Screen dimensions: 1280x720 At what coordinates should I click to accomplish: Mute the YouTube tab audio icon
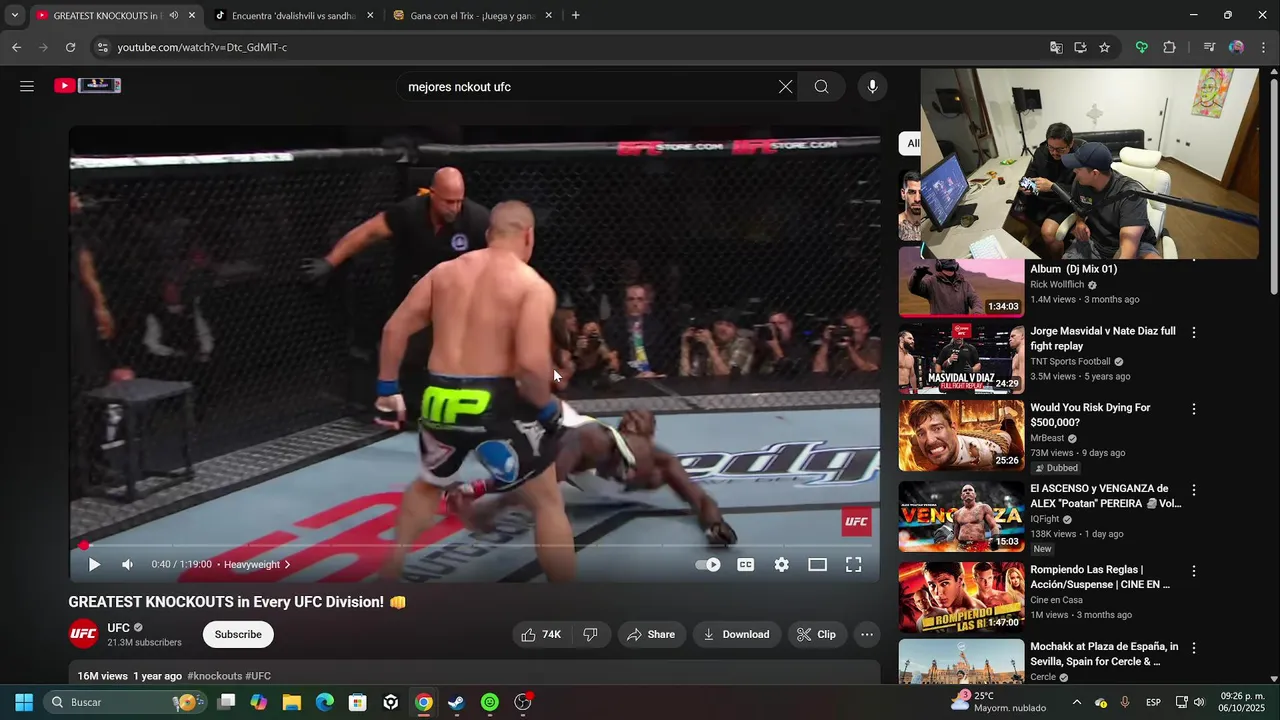point(174,16)
